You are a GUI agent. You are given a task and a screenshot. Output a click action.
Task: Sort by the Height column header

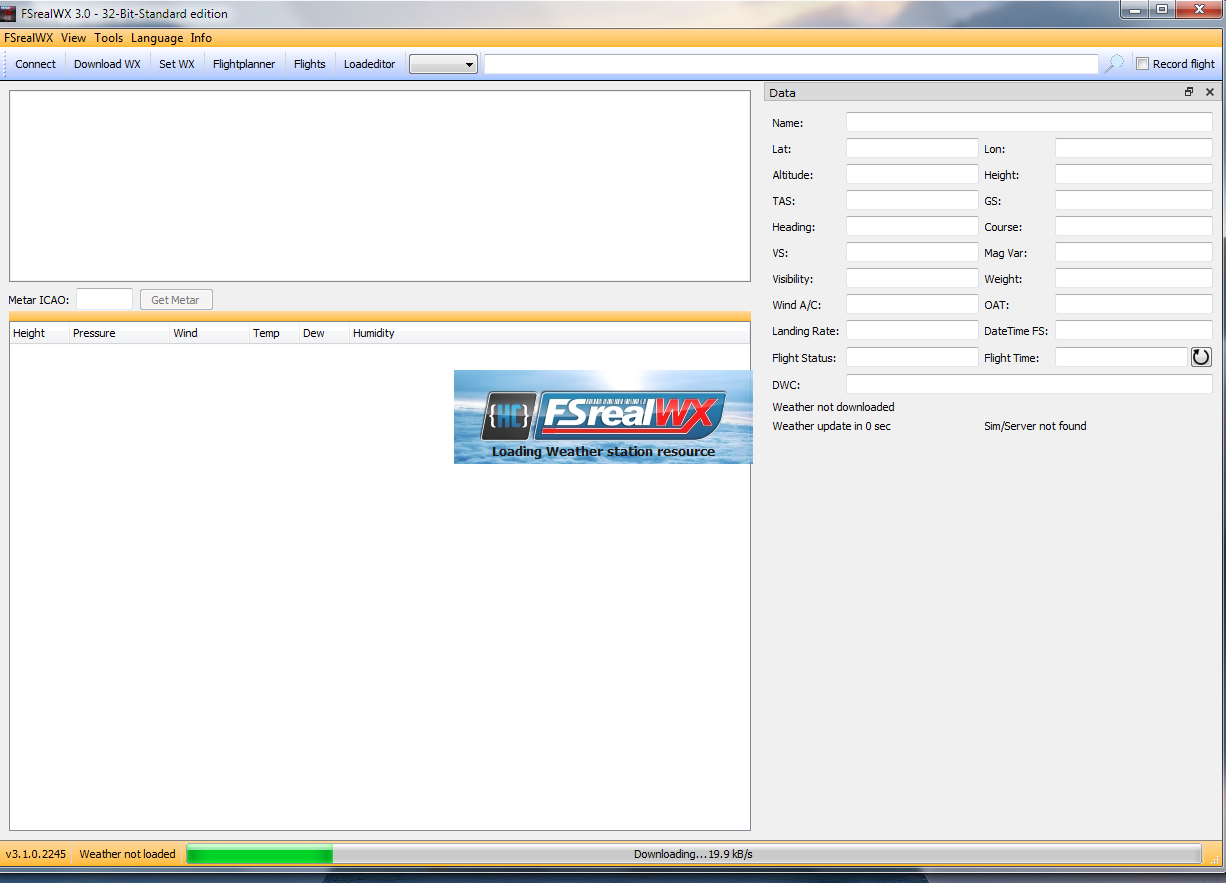[39, 333]
